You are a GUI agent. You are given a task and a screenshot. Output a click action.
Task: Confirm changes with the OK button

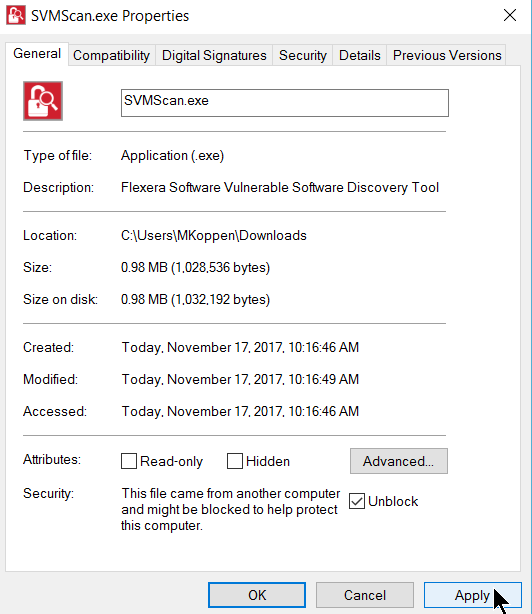pyautogui.click(x=257, y=595)
